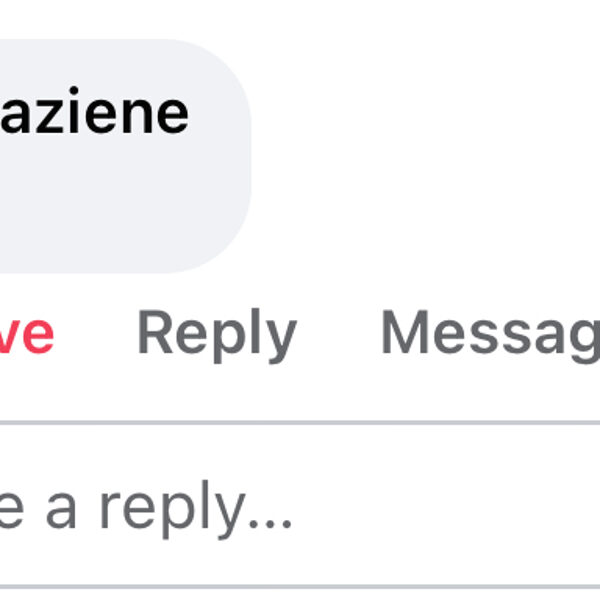Viewport: 600px width, 600px height.
Task: Choose Message from the comment actions
Action: point(490,334)
